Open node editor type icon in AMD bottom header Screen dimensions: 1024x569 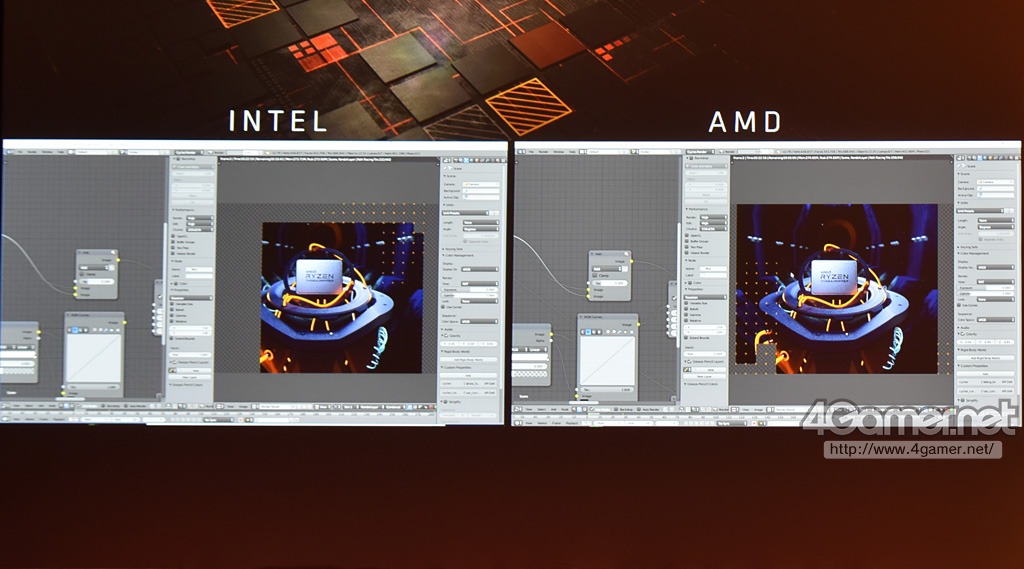point(518,409)
